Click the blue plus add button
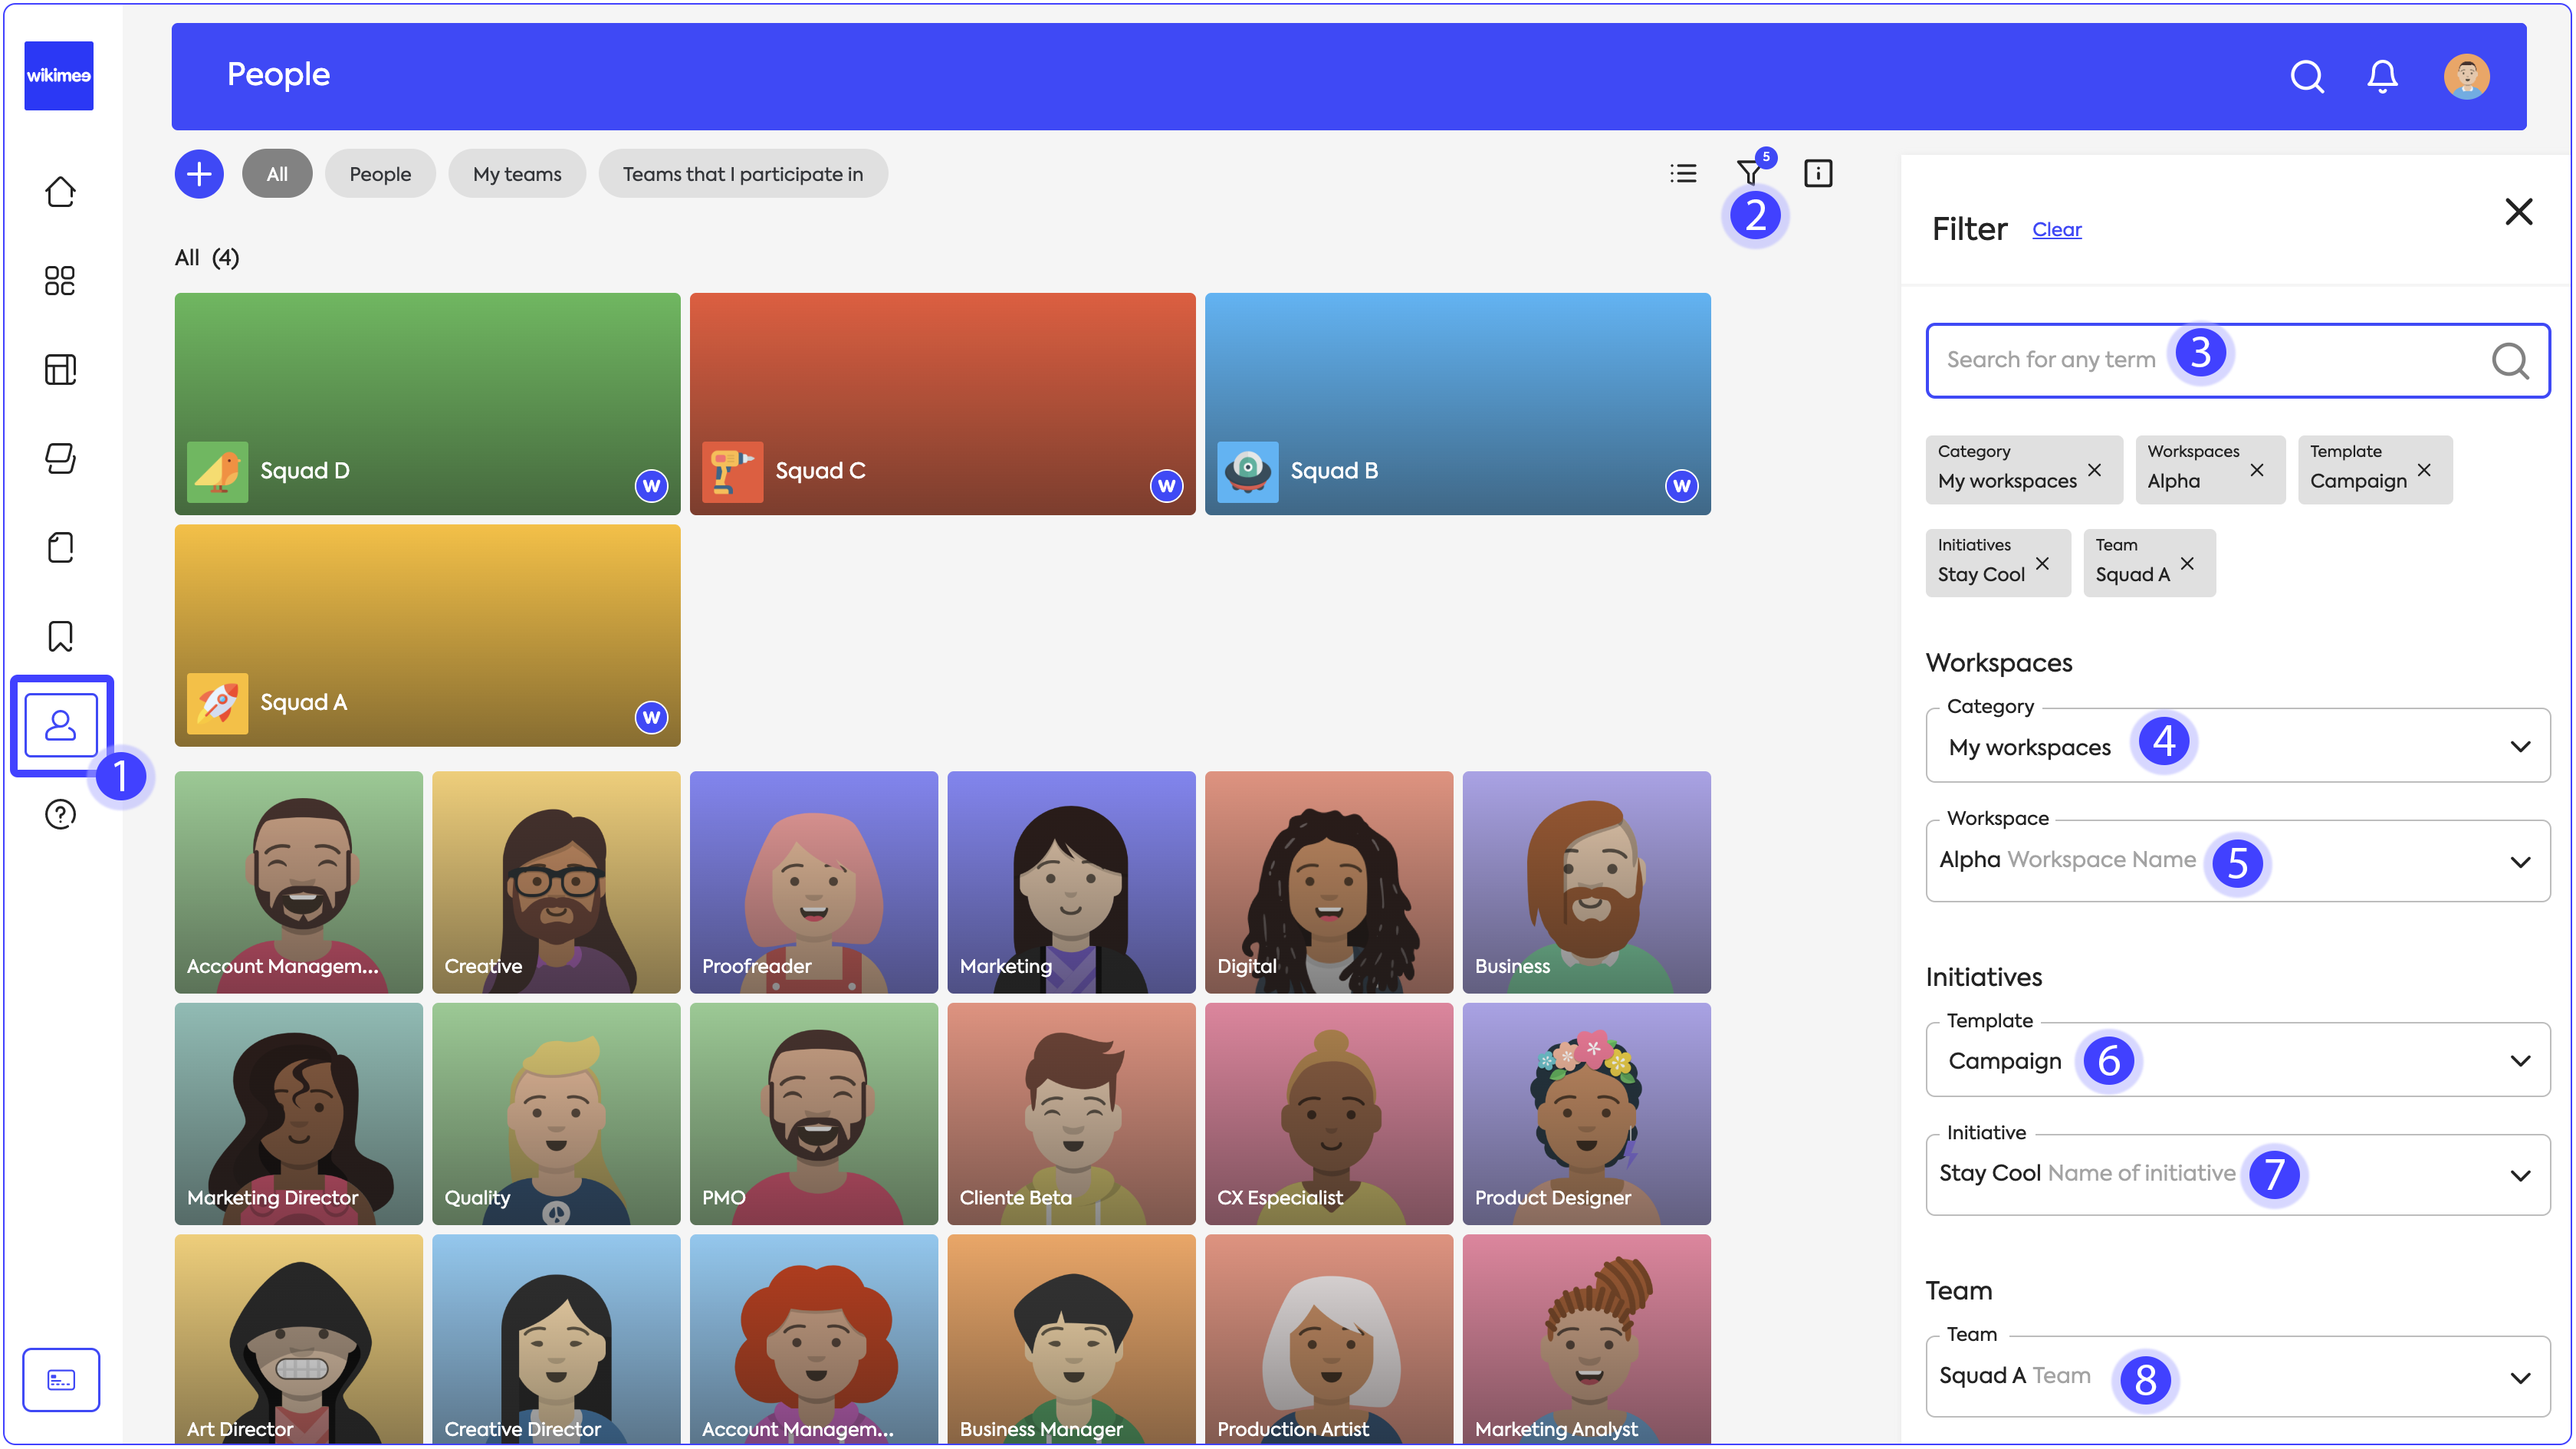Screen dimensions: 2576x1449 pyautogui.click(x=199, y=174)
